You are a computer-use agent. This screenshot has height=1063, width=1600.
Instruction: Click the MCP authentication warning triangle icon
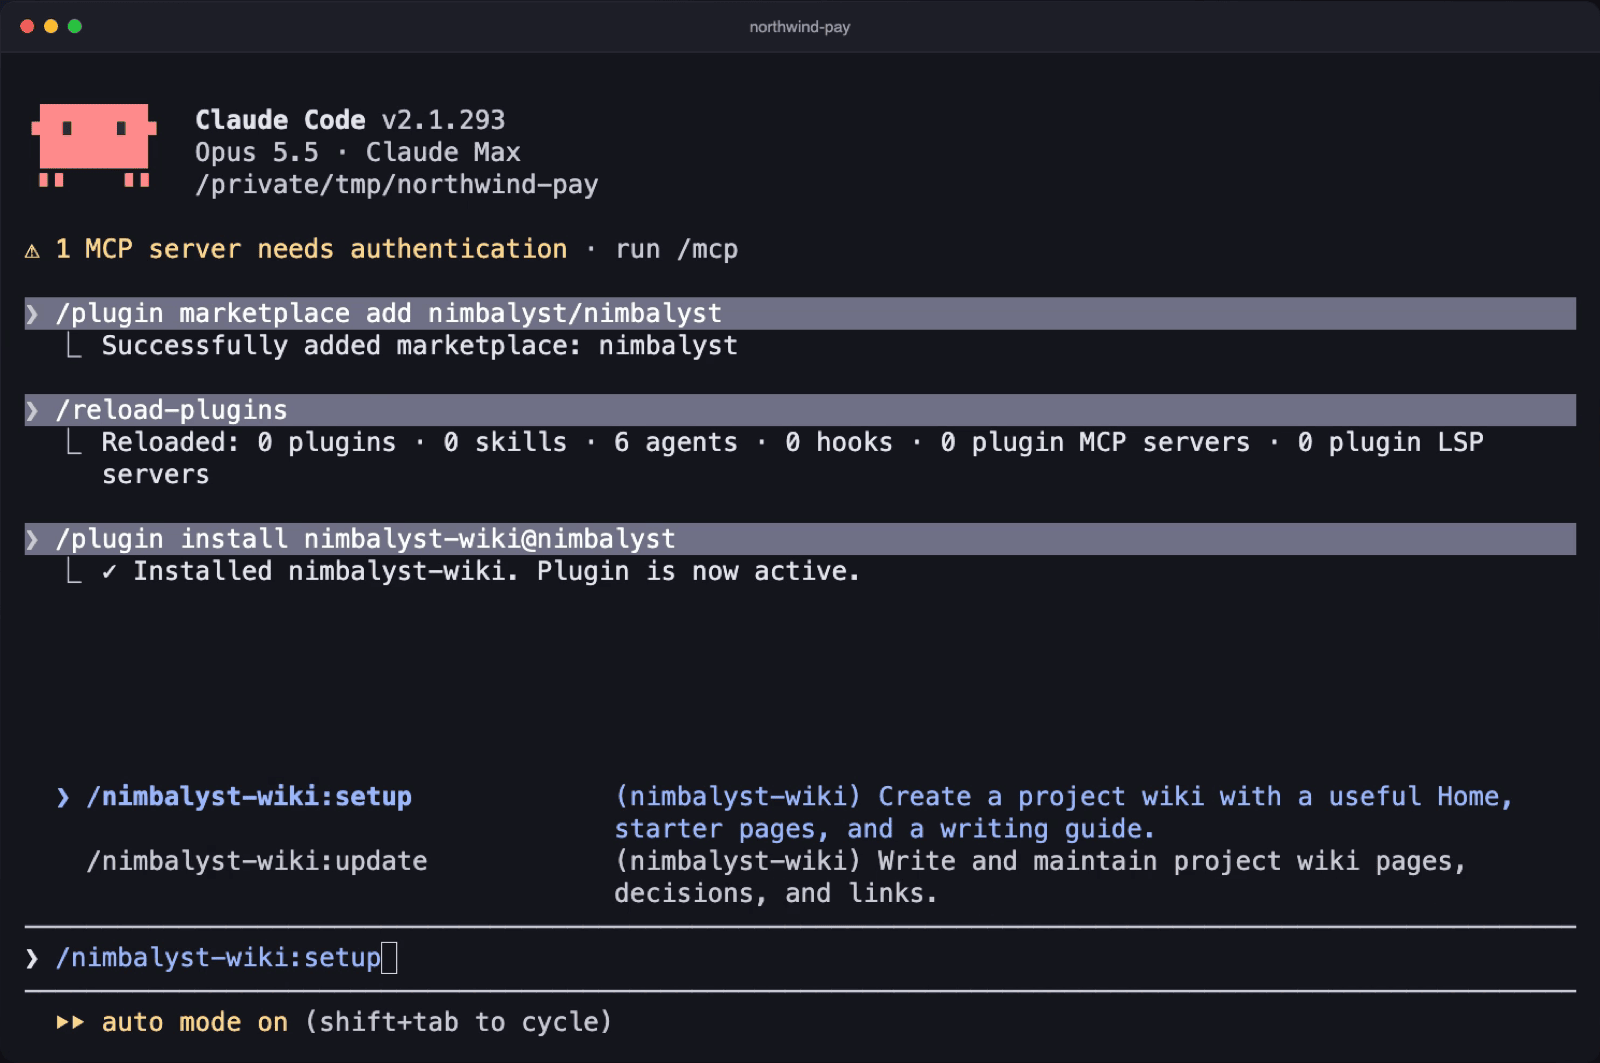[32, 251]
